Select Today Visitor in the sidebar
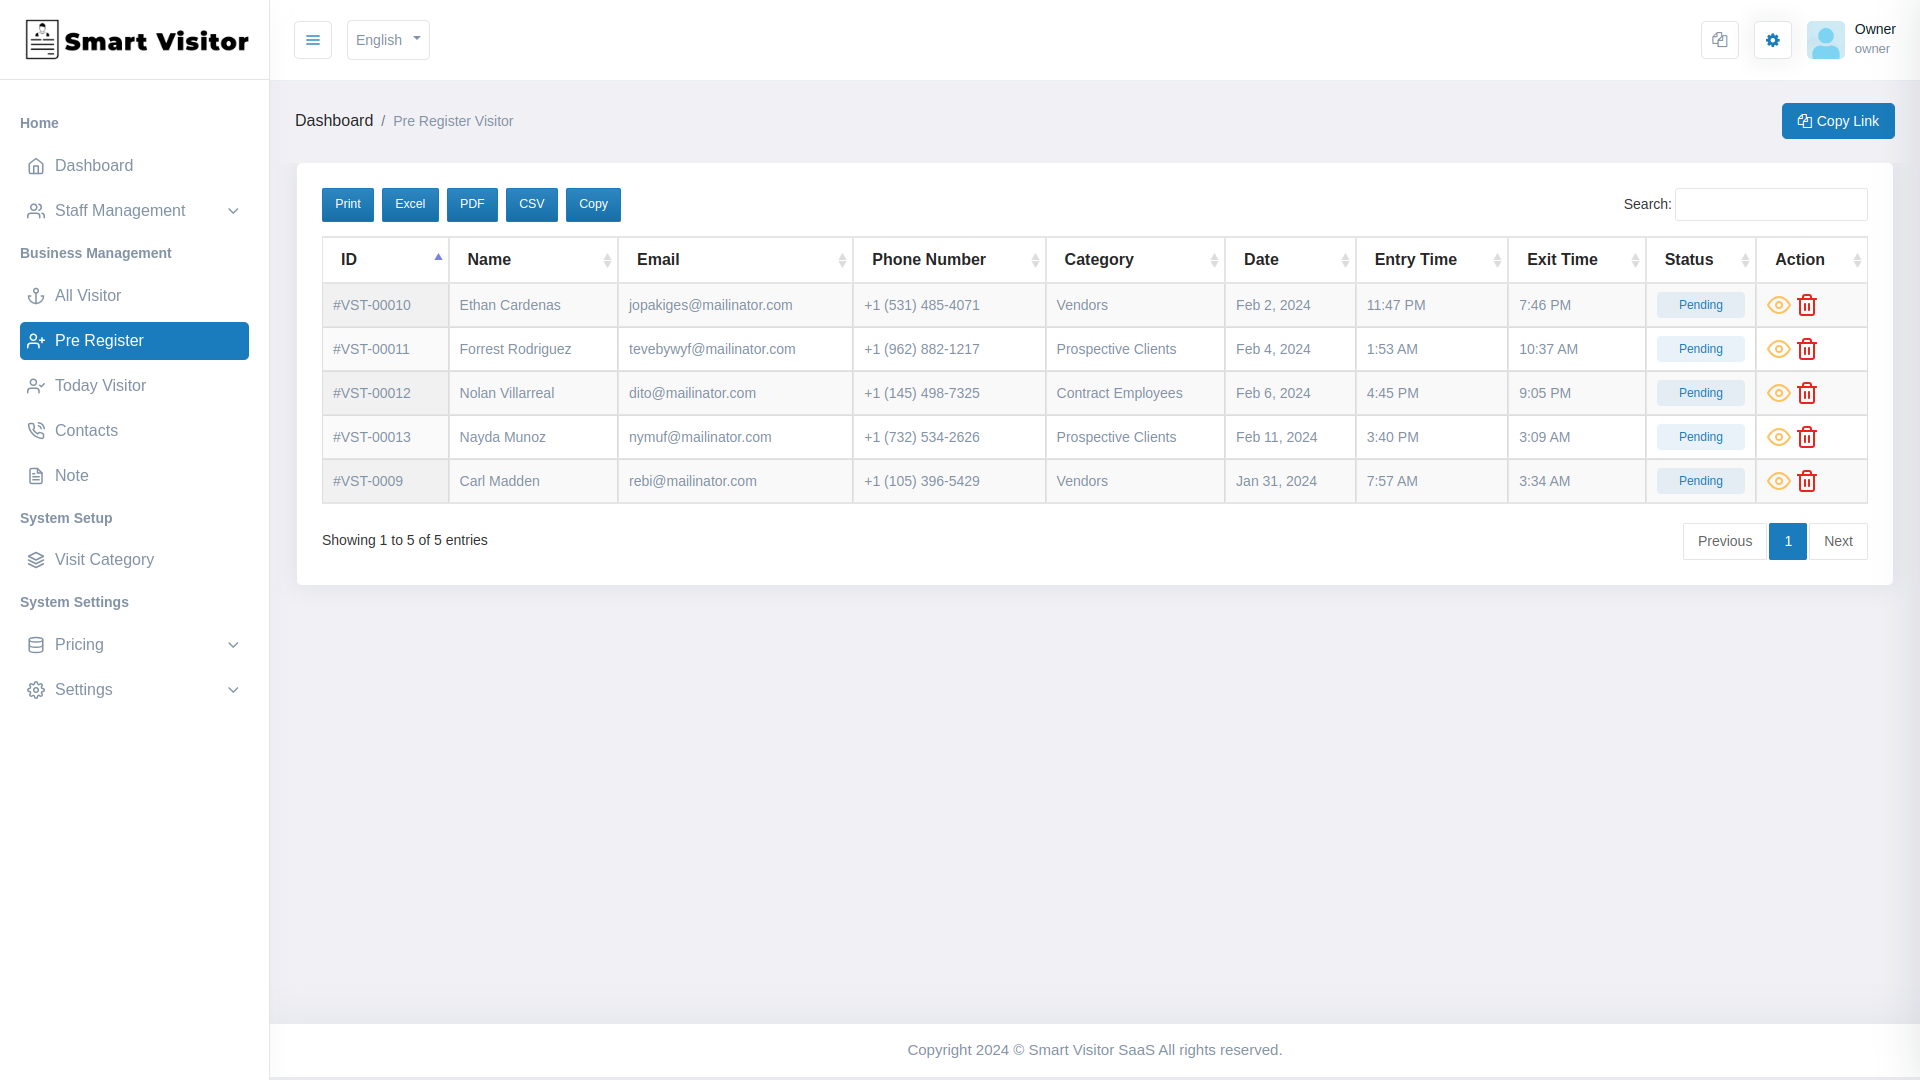Image resolution: width=1920 pixels, height=1080 pixels. click(100, 386)
